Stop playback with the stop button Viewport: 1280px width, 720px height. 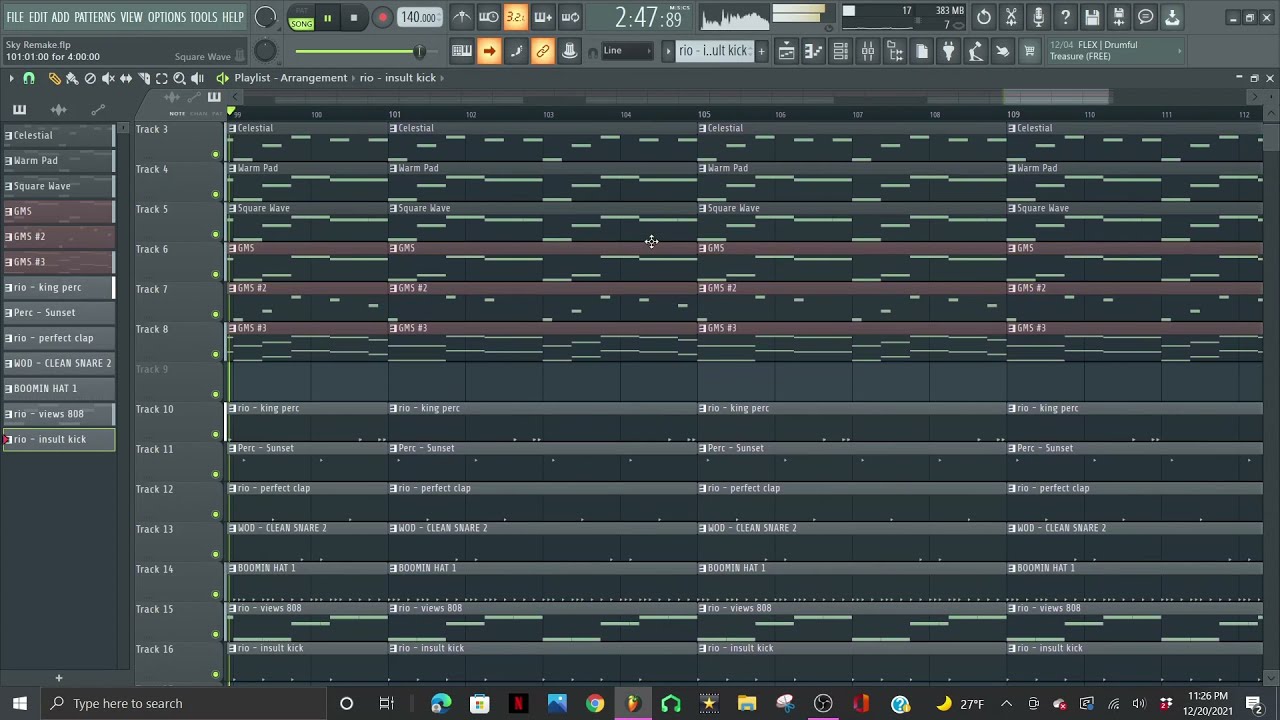(x=354, y=18)
